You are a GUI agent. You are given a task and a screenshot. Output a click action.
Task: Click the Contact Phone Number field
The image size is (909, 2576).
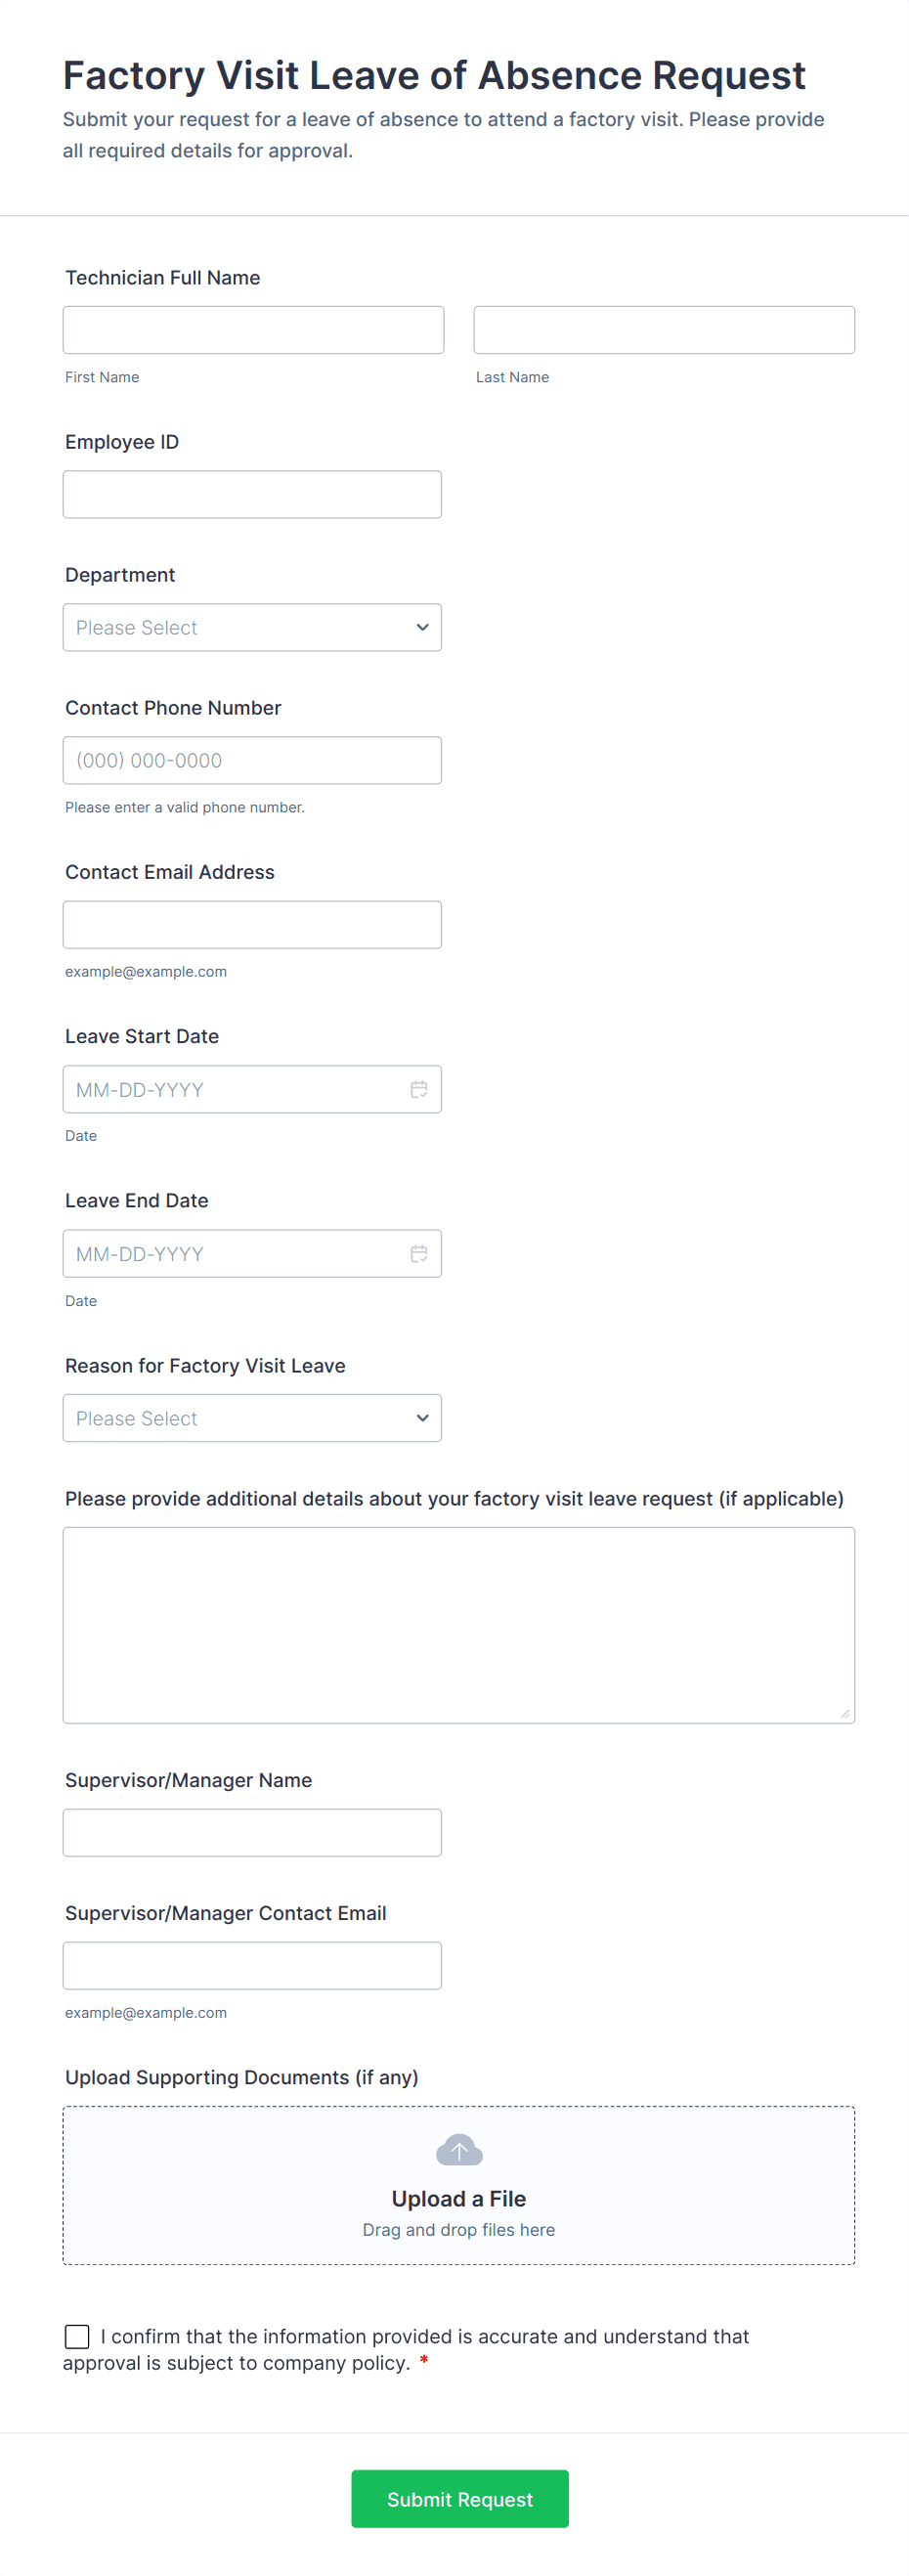[252, 760]
